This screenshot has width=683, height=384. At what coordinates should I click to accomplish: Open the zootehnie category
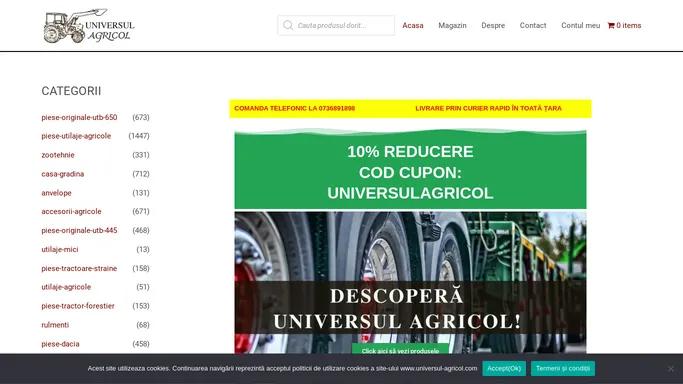pyautogui.click(x=58, y=155)
